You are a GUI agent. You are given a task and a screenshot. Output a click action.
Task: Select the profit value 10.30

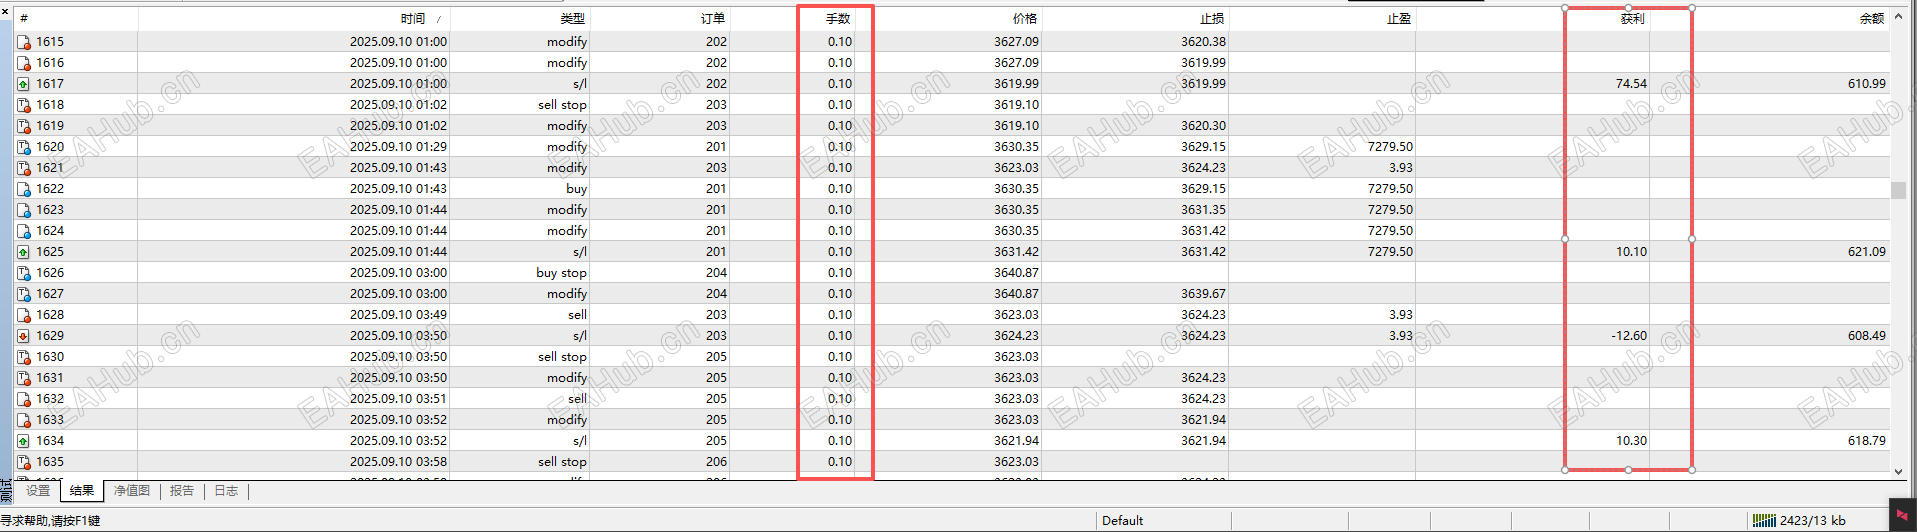pos(1631,441)
